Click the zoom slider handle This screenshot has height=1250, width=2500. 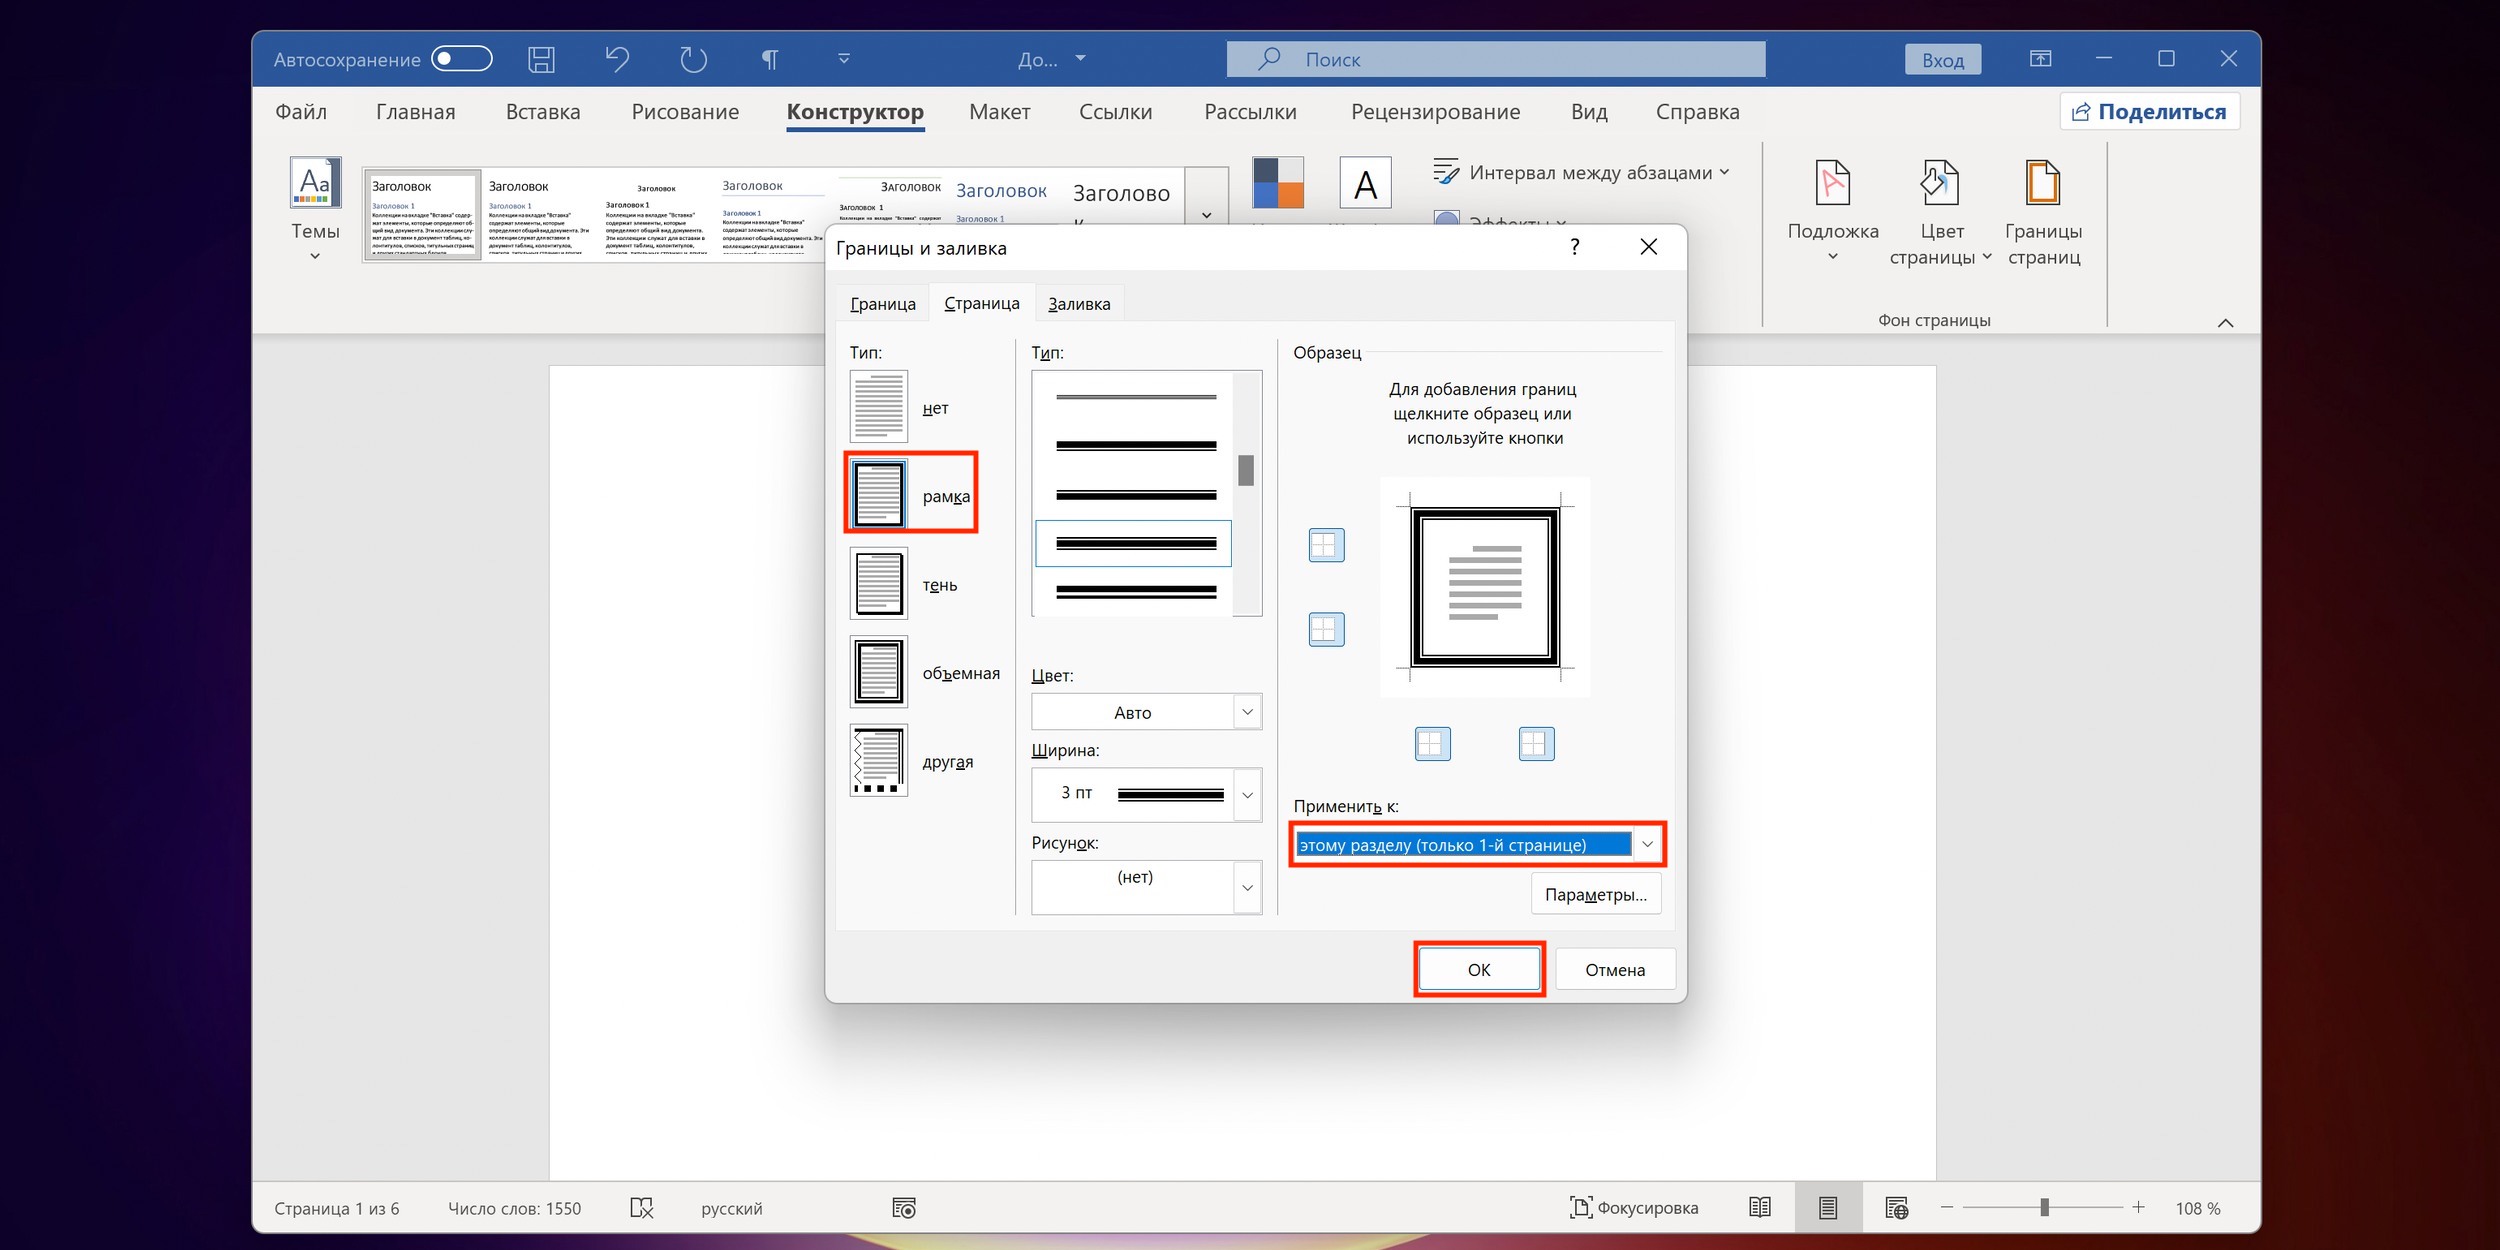2044,1208
